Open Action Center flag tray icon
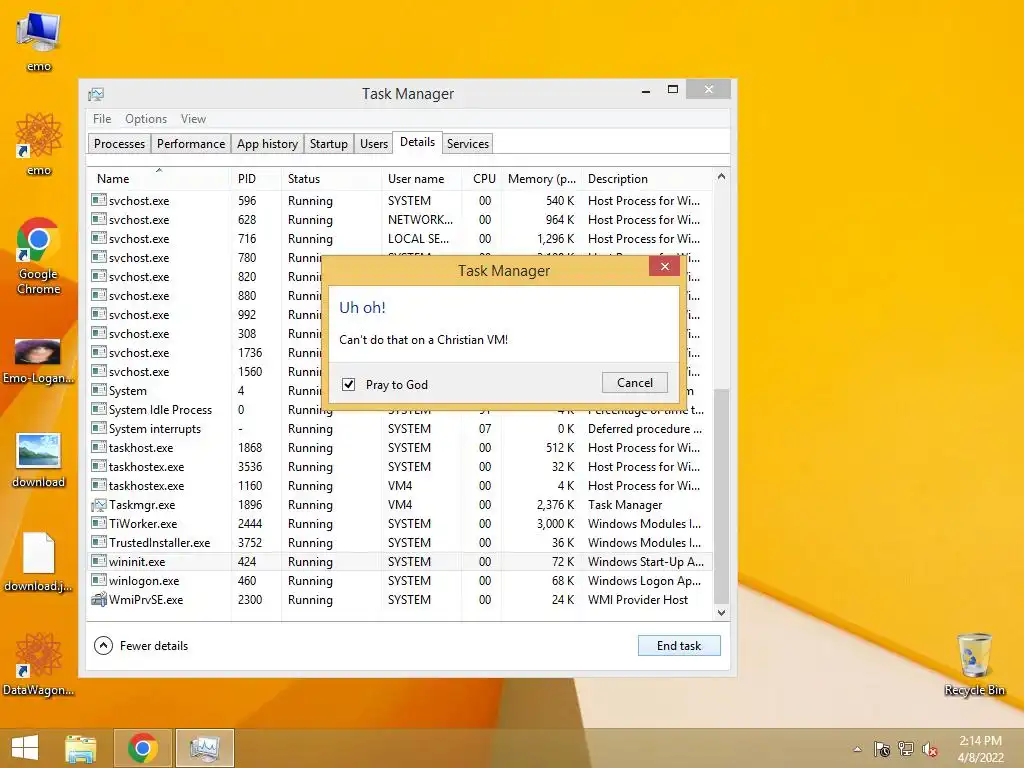Screen dimensions: 1024x768 coord(882,749)
